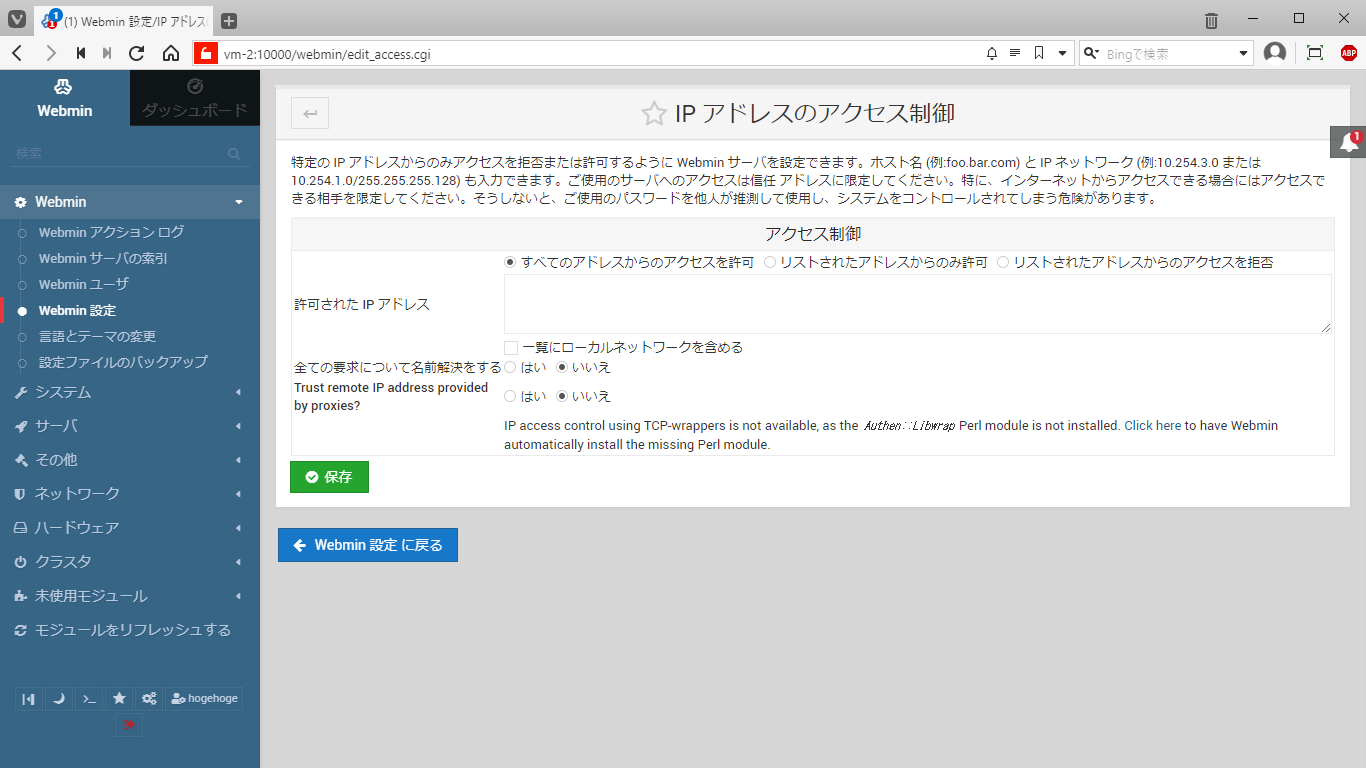Click the notification bell in address bar
Viewport: 1366px width, 768px height.
(992, 54)
